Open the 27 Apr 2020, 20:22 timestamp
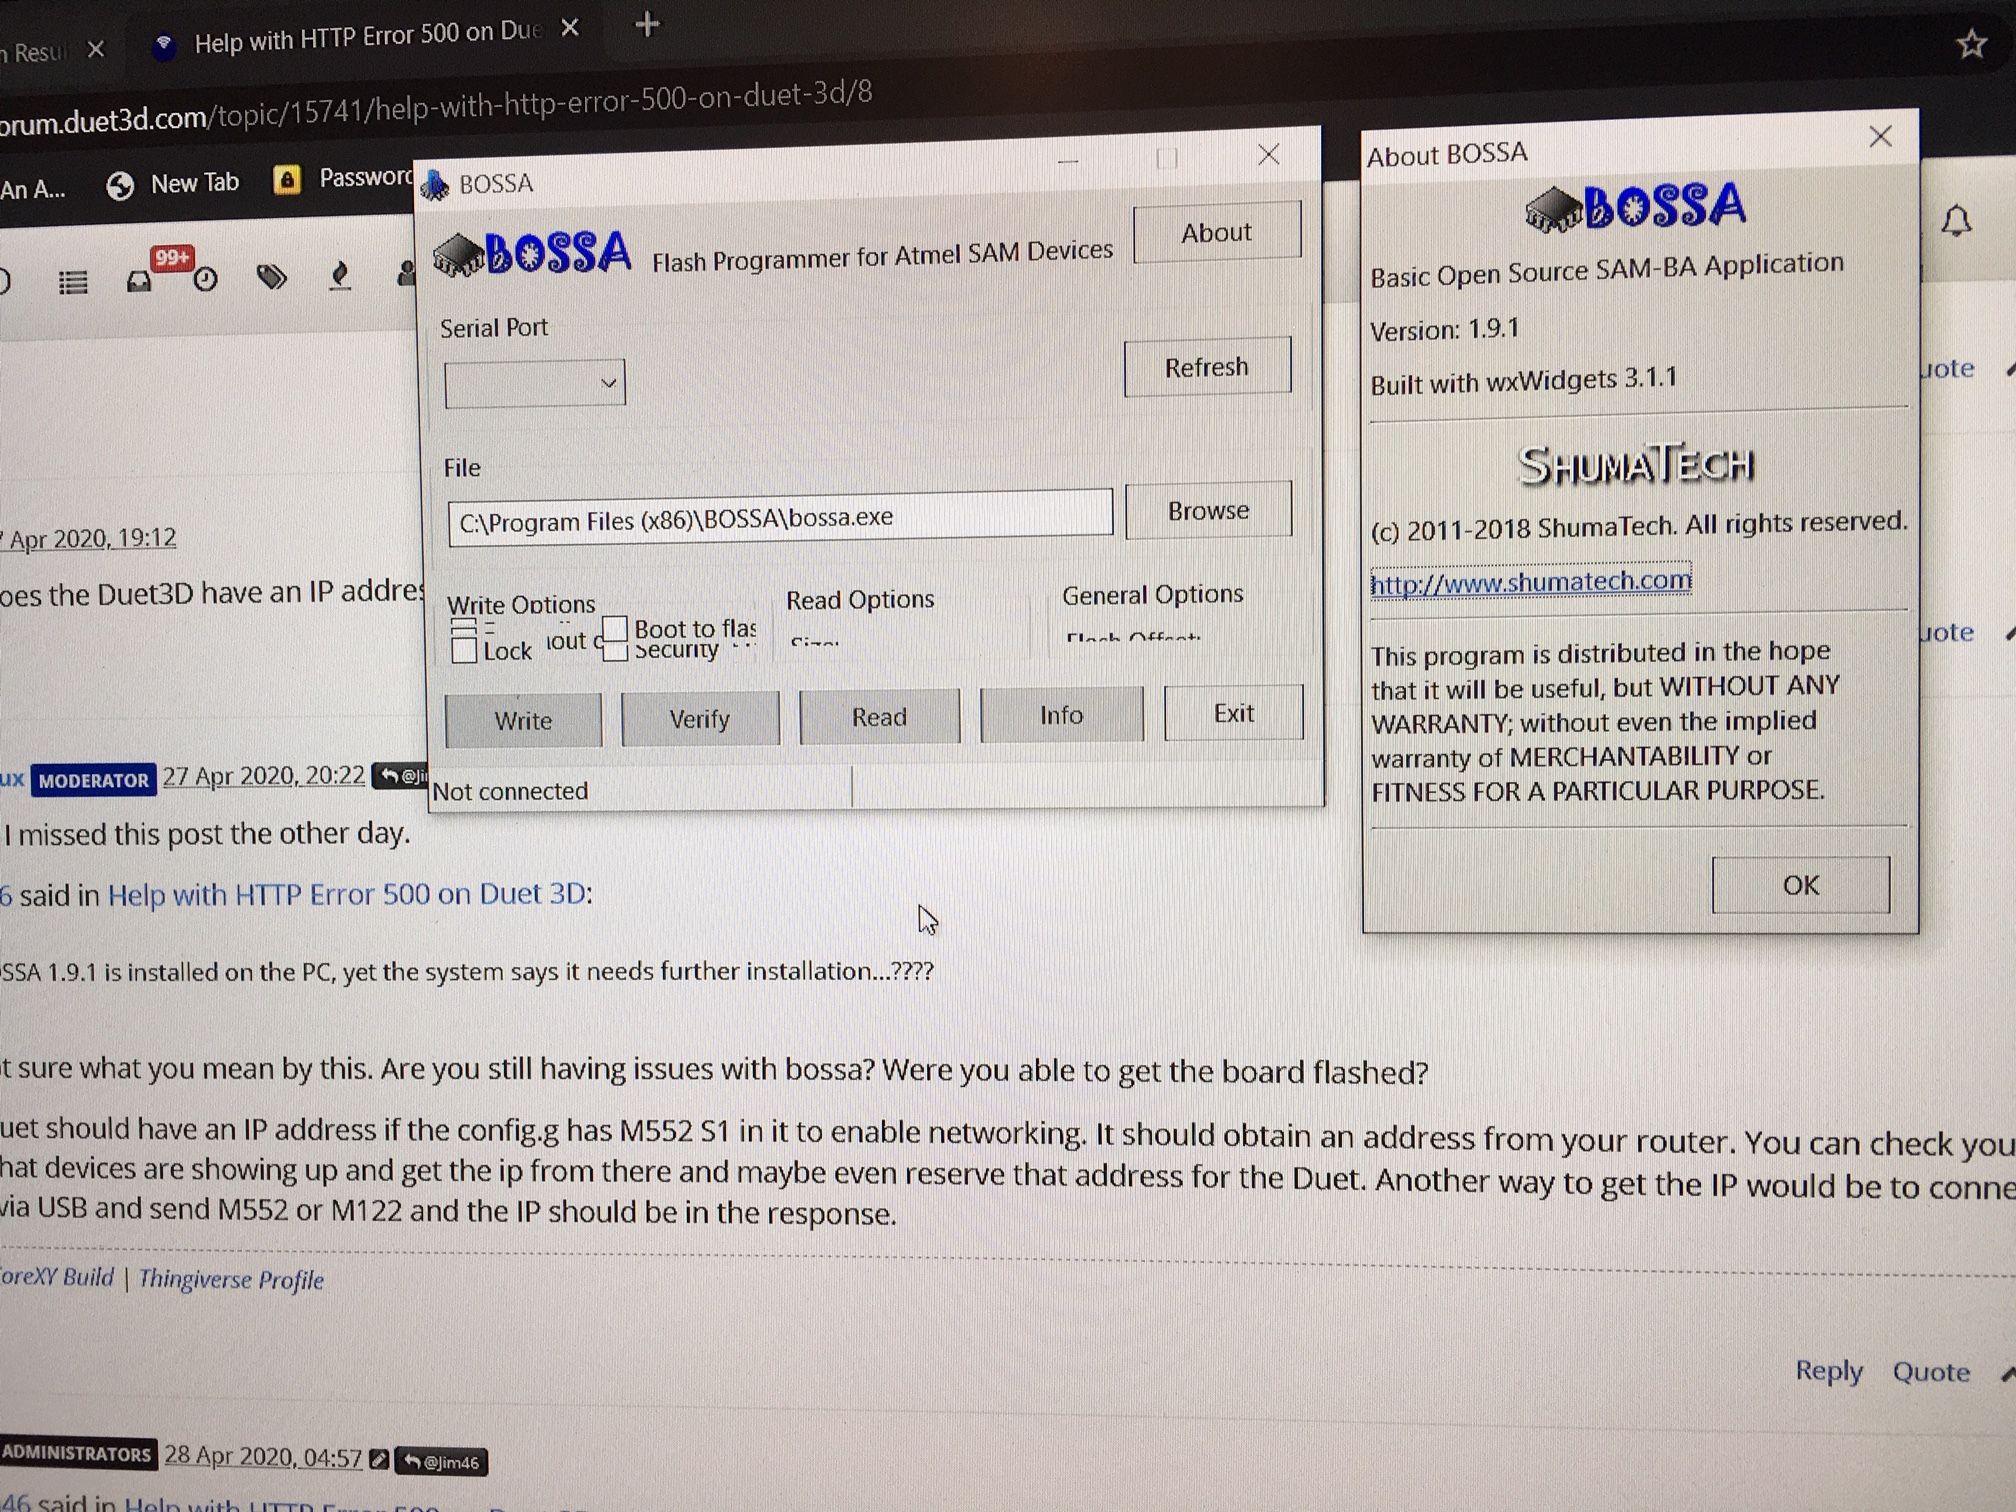Viewport: 2016px width, 1512px height. tap(264, 776)
